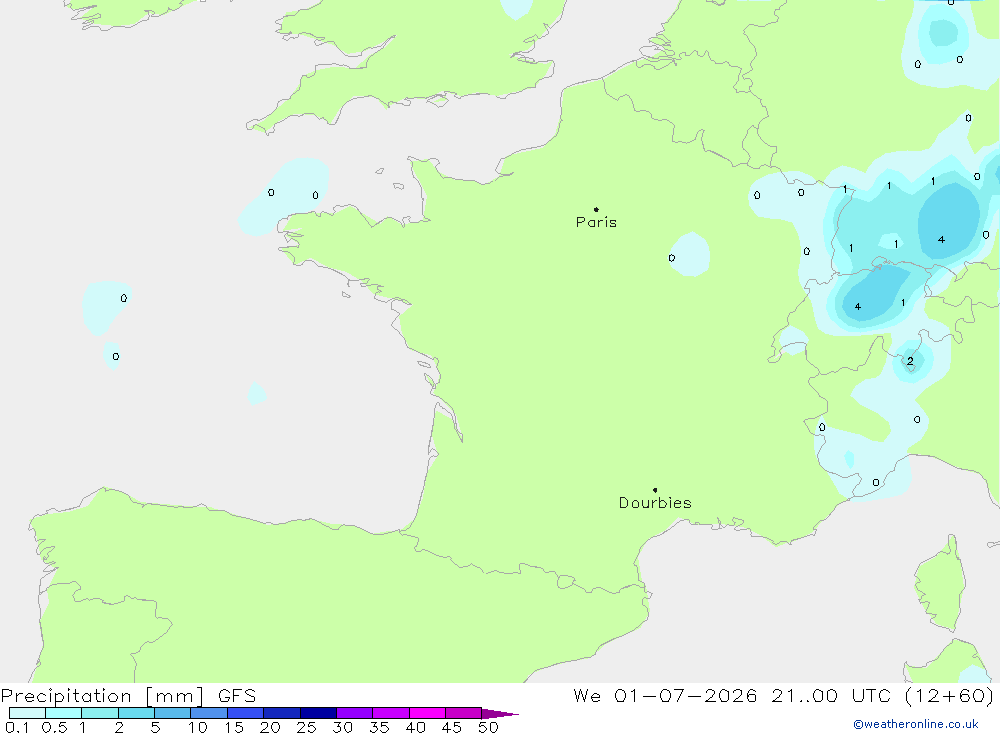Pick the 1–2 mm legend swatch
Viewport: 1000px width, 733px height.
[x=100, y=713]
